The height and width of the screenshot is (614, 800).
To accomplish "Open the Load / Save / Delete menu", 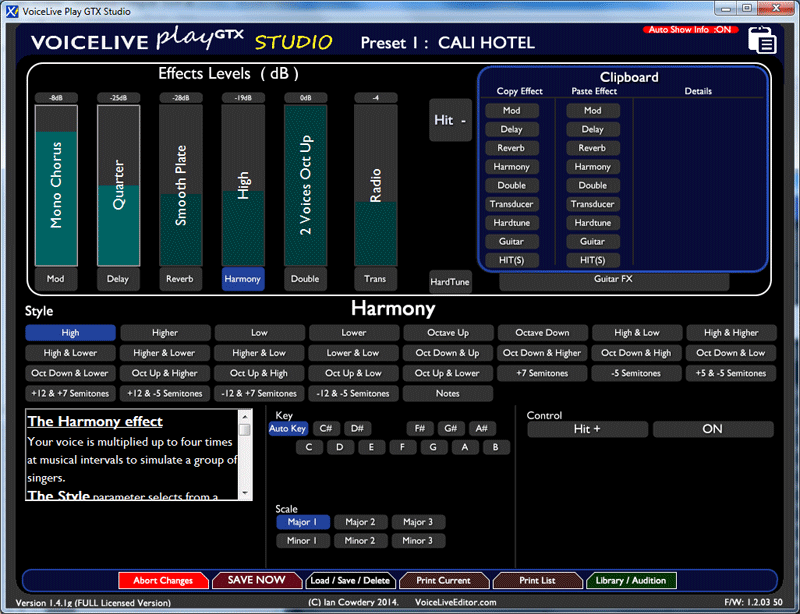I will (350, 580).
